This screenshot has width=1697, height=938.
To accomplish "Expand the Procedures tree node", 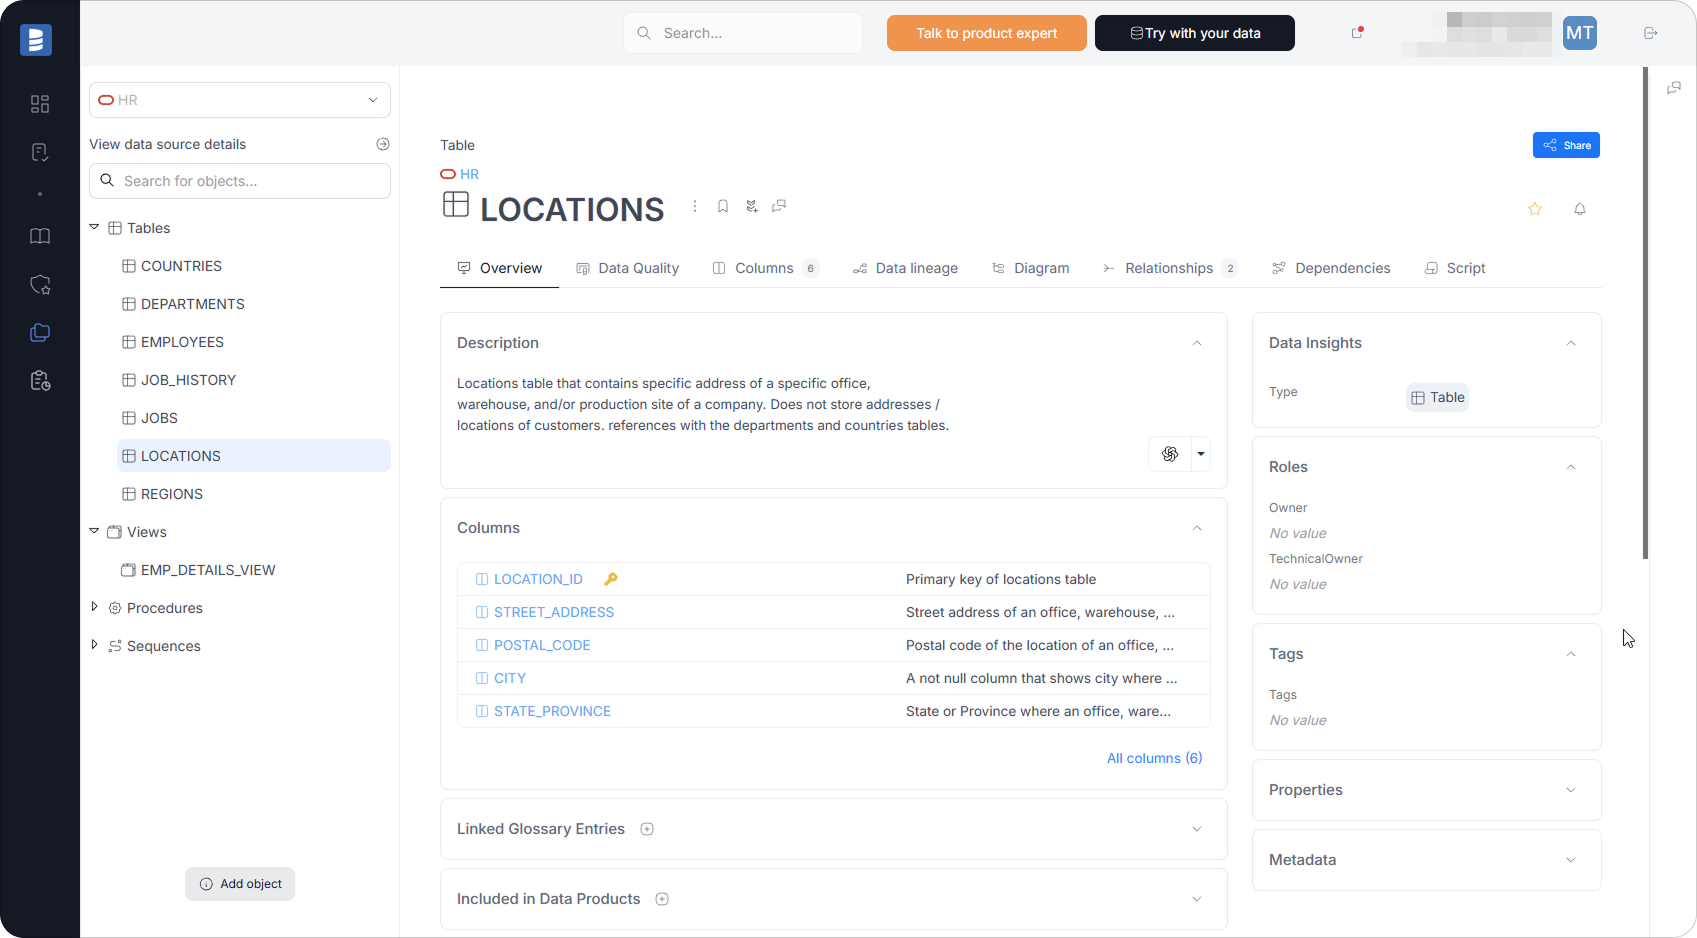I will click(94, 607).
